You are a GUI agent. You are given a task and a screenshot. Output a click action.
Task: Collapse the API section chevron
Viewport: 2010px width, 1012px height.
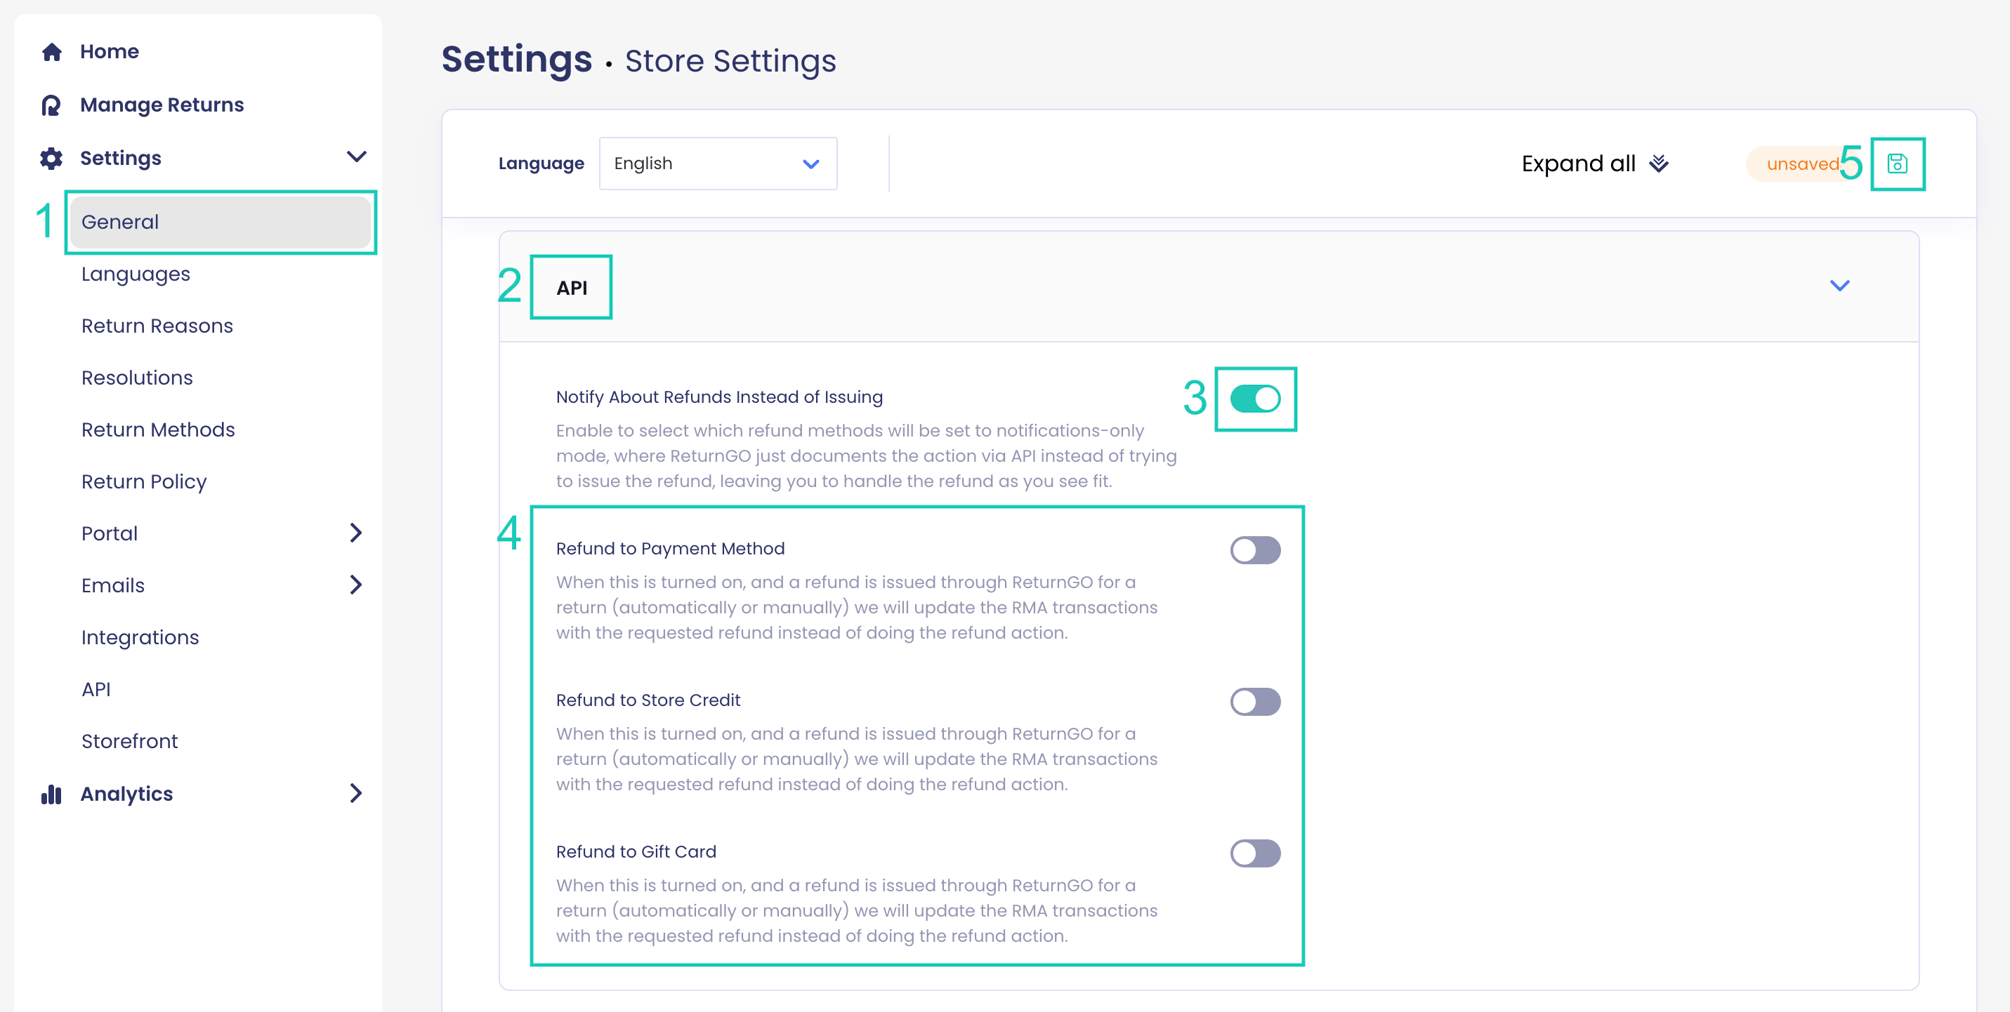click(1840, 286)
